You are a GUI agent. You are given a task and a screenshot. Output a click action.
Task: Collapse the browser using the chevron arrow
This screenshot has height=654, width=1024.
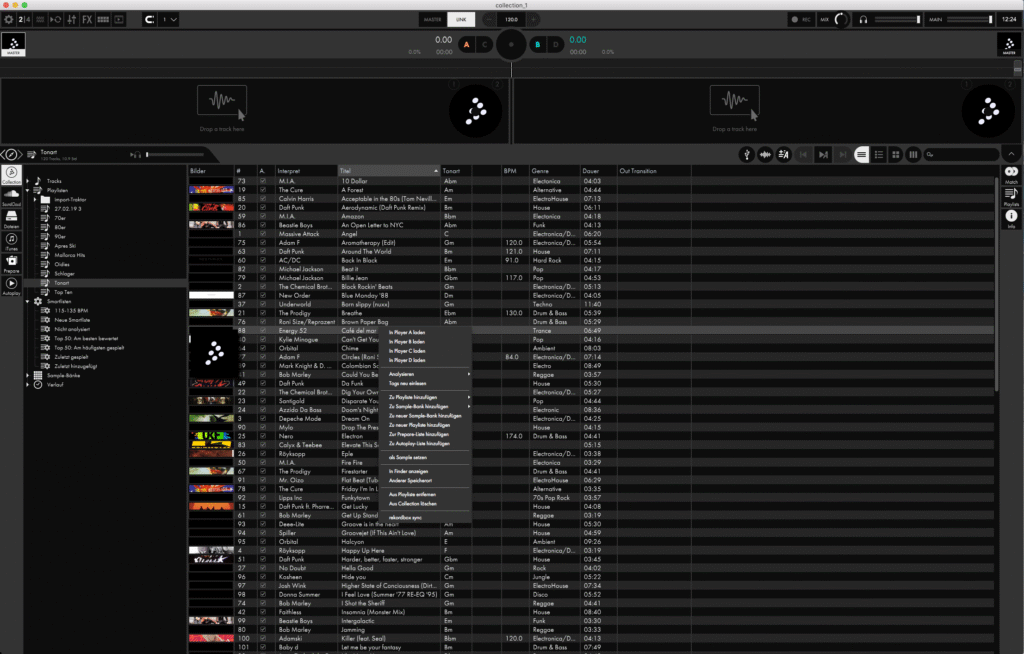(1011, 153)
